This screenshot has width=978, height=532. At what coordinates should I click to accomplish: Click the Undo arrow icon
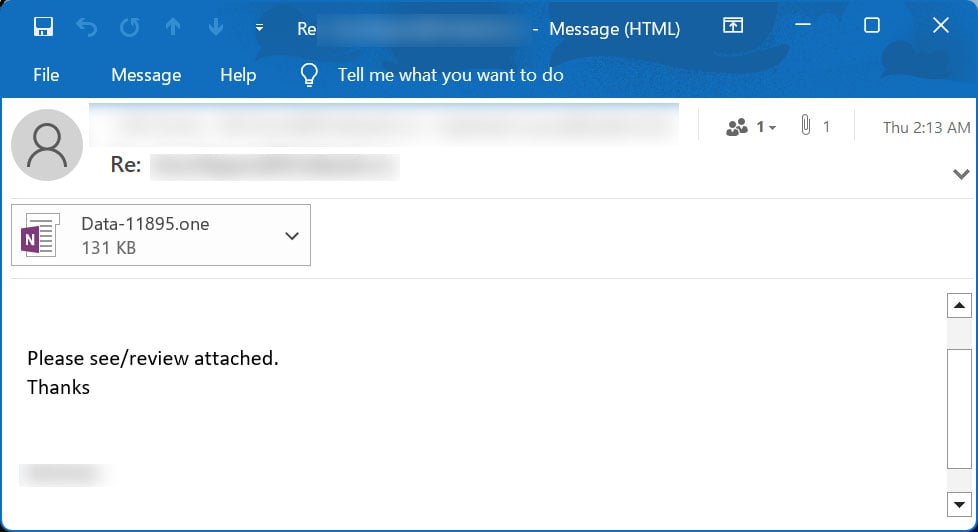(x=87, y=27)
